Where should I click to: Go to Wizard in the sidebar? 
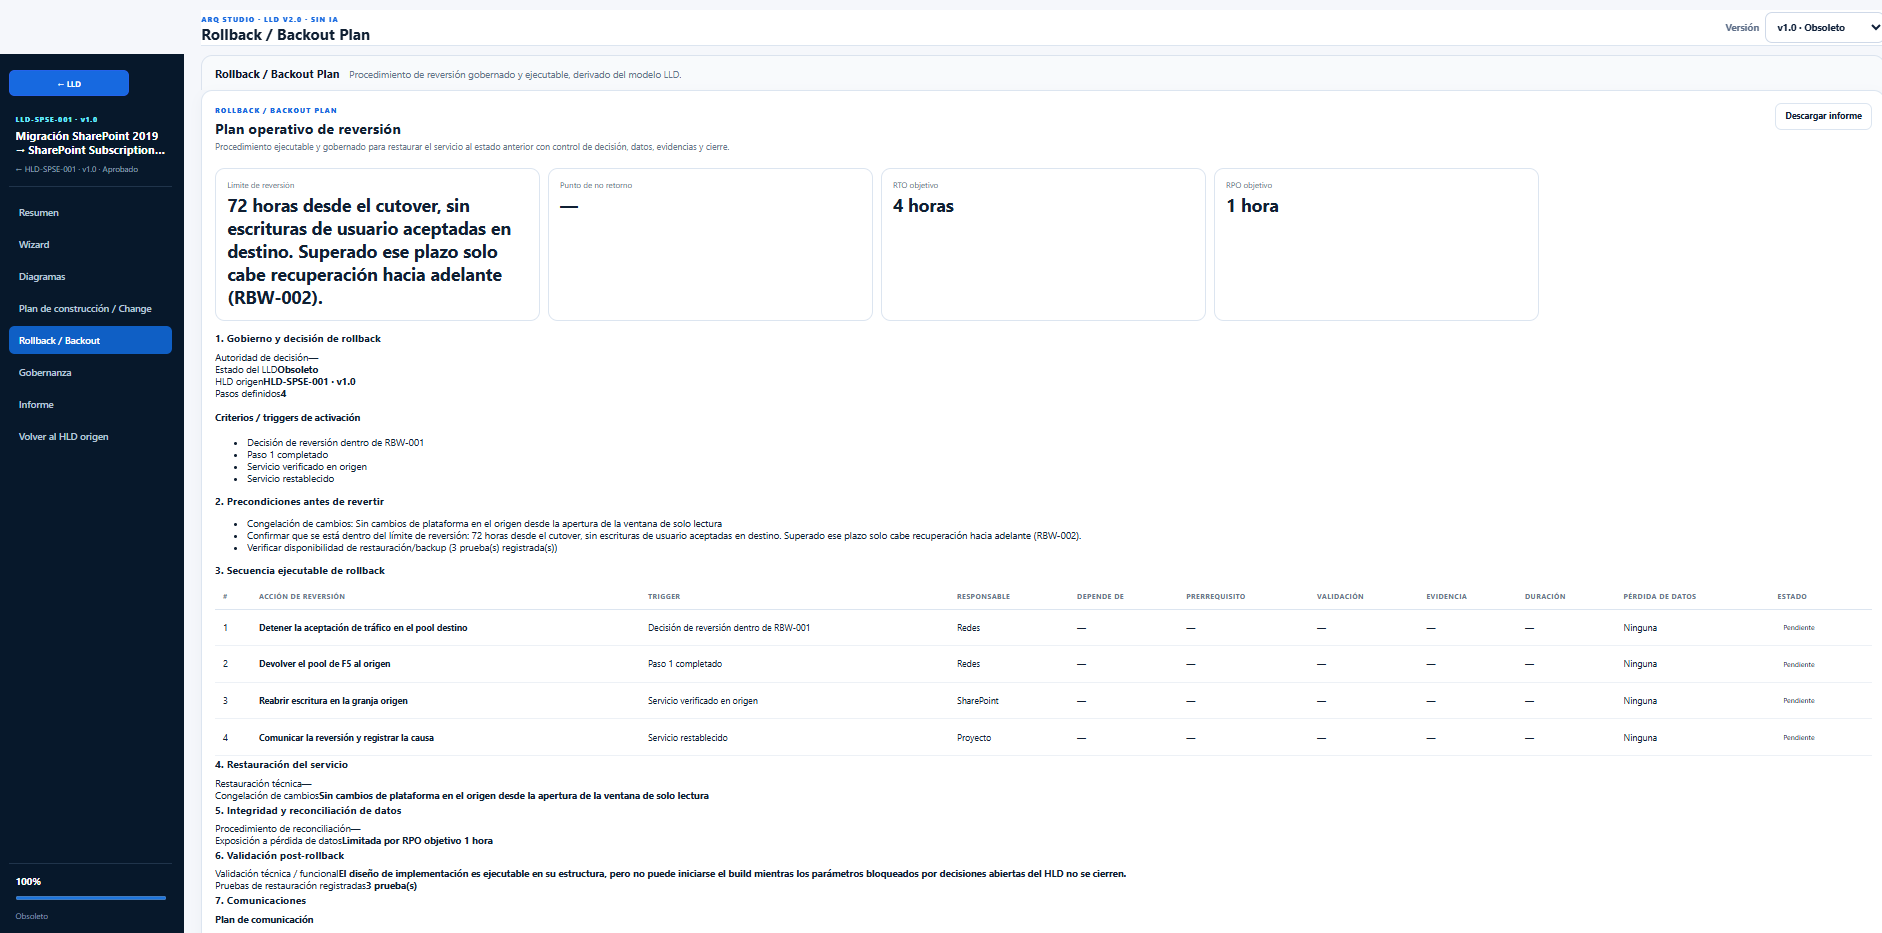pyautogui.click(x=90, y=245)
